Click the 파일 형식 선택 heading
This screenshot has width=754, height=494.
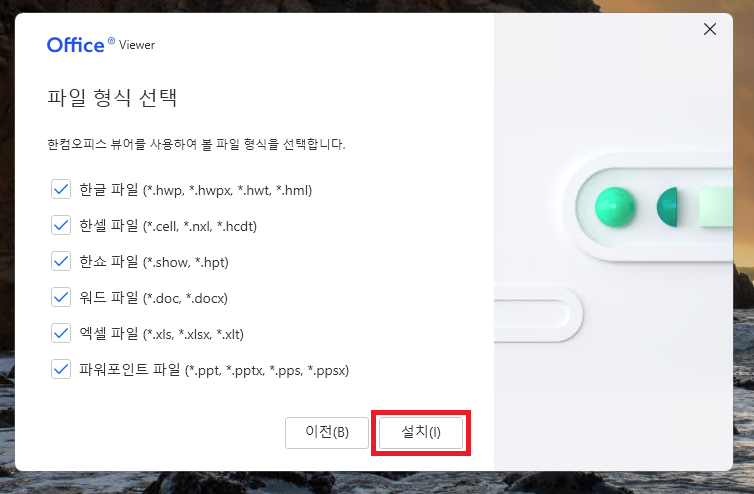click(x=112, y=98)
